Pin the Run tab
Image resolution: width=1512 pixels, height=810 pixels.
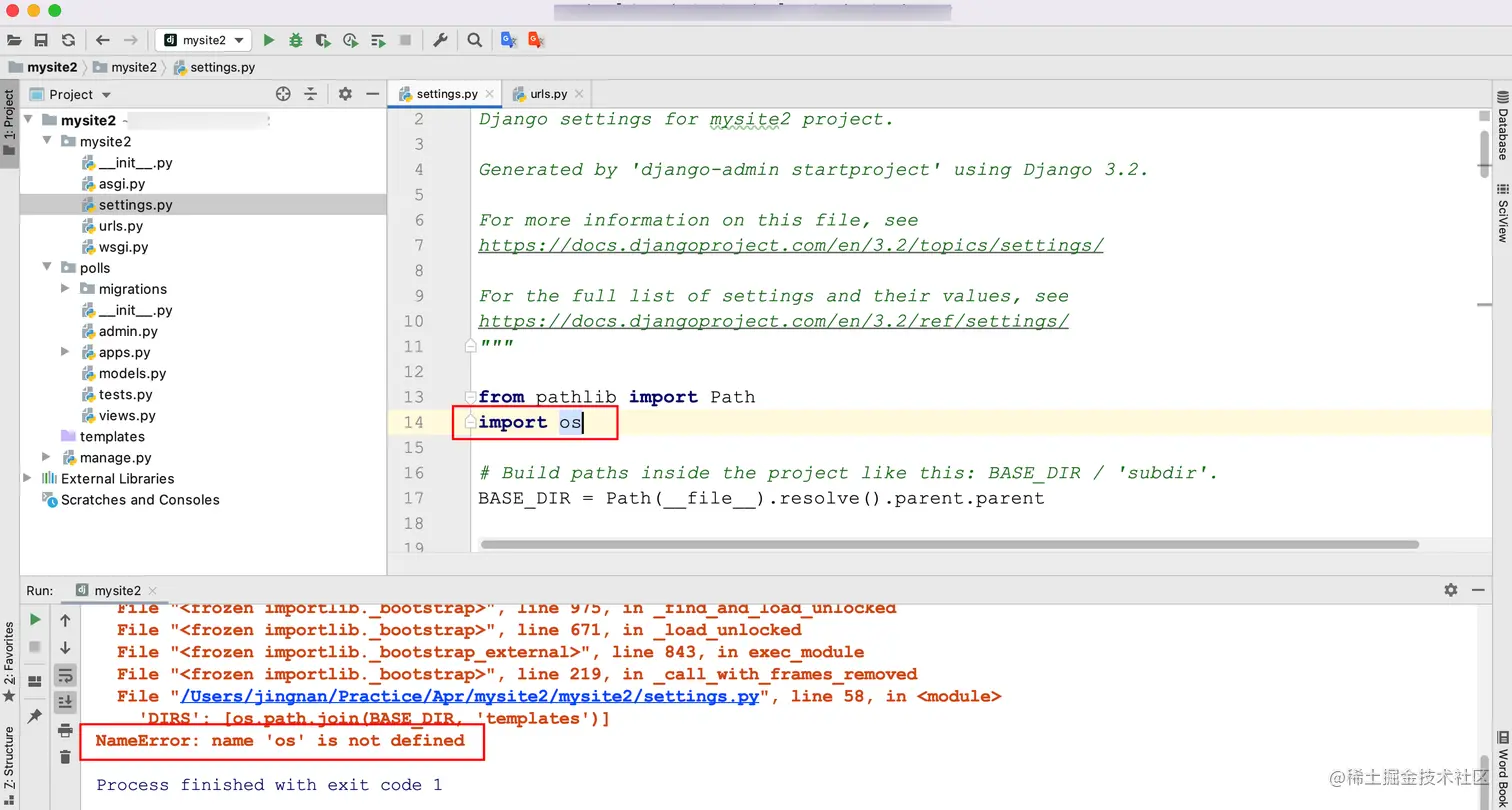tap(35, 716)
